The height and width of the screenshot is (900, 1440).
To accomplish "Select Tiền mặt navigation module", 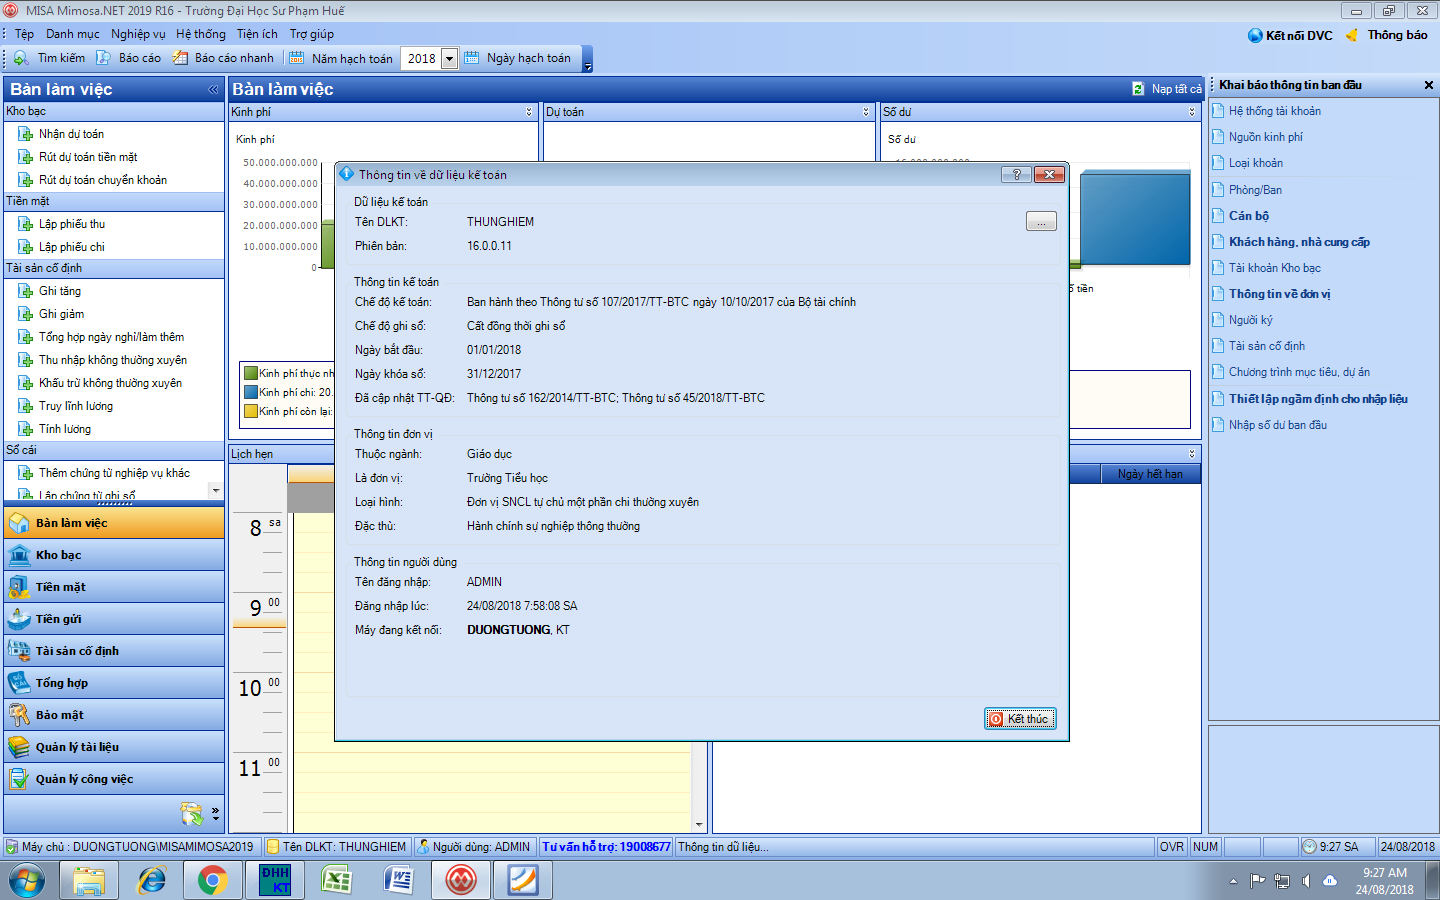I will (x=114, y=587).
